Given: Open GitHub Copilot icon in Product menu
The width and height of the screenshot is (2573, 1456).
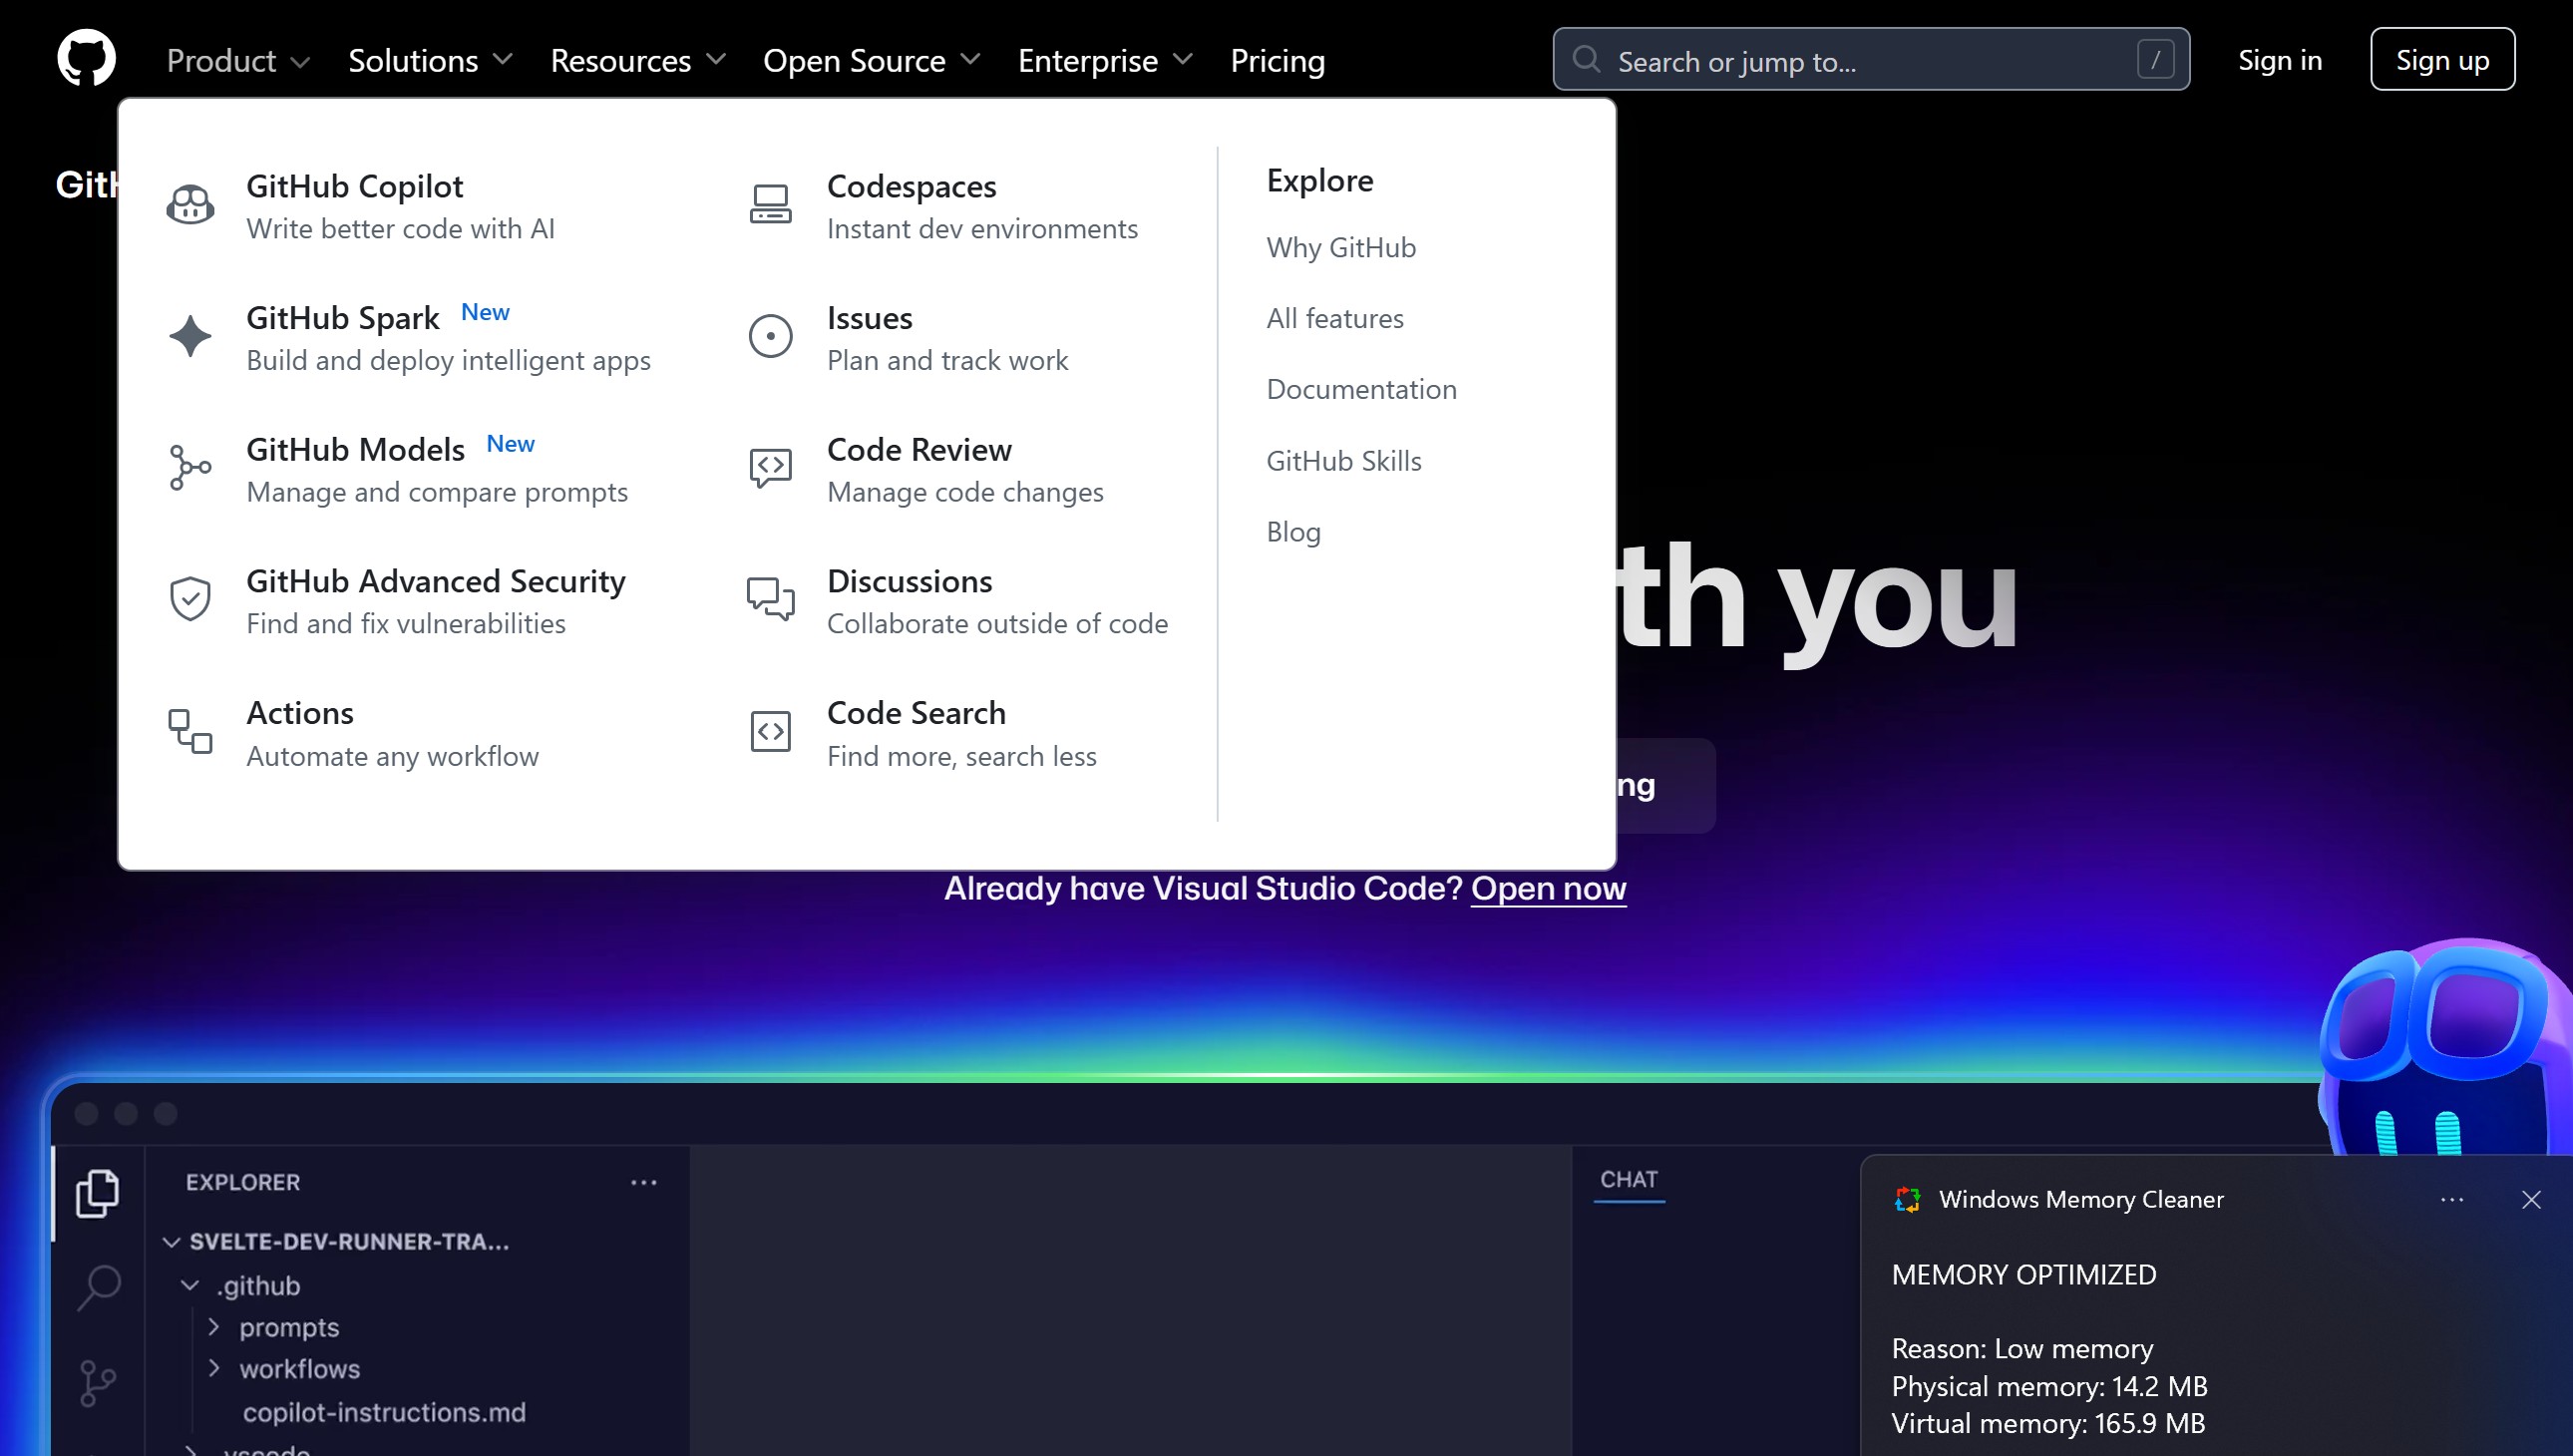Looking at the screenshot, I should point(190,205).
